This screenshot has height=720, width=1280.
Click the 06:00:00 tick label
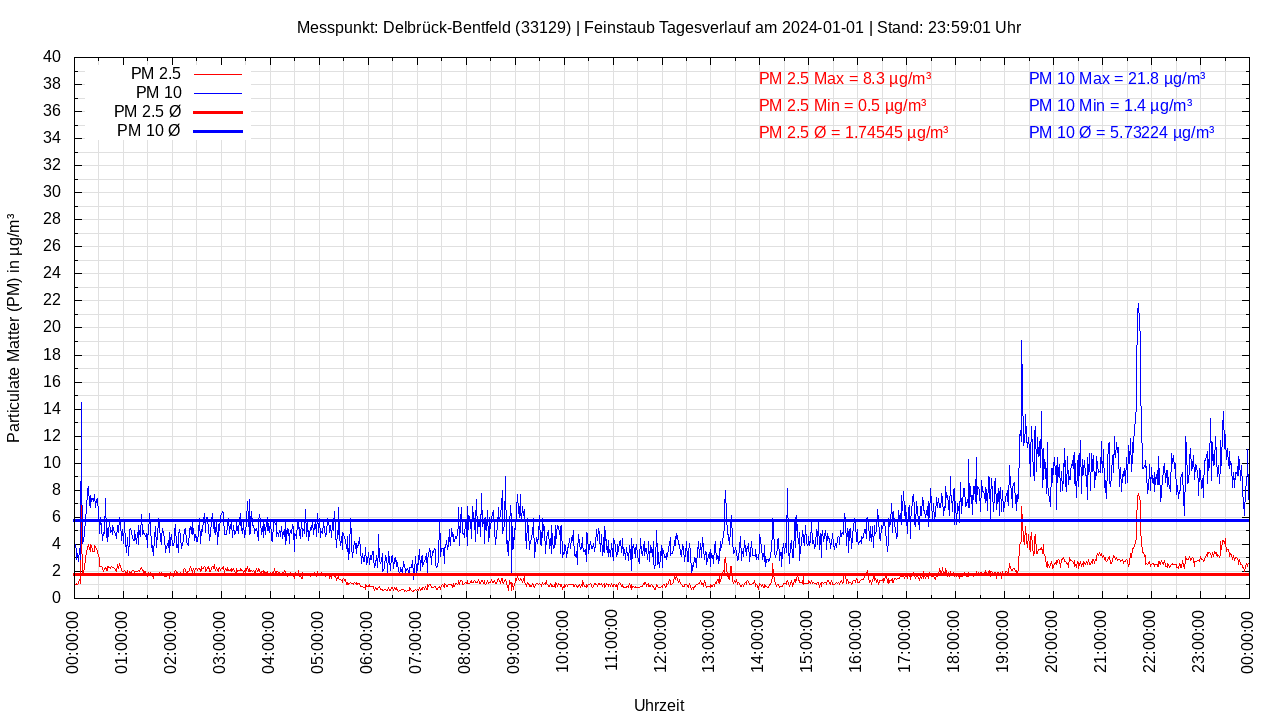coord(367,641)
